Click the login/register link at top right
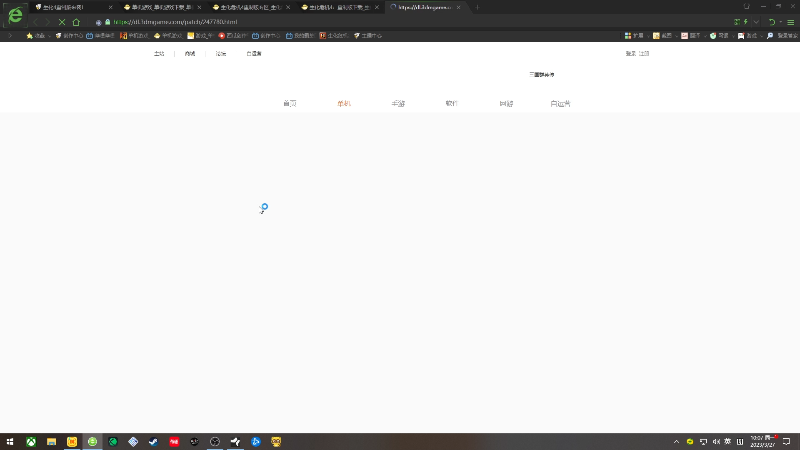This screenshot has width=800, height=450. pos(637,54)
